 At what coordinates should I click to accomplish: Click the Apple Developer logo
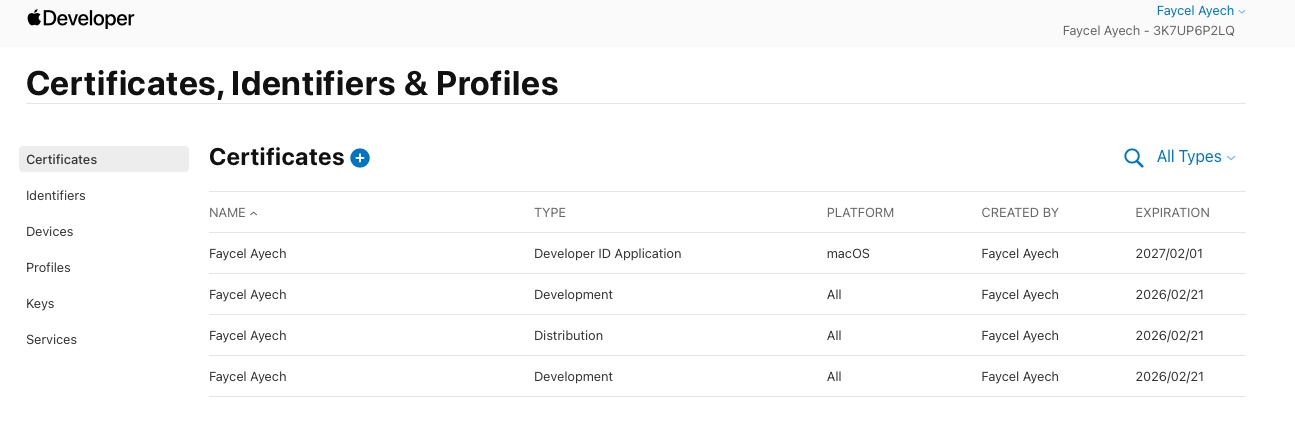pyautogui.click(x=80, y=19)
